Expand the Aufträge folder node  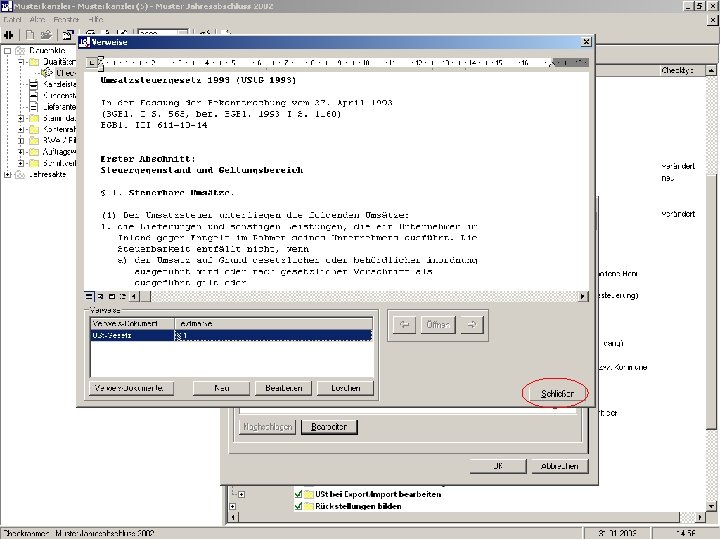[21, 152]
